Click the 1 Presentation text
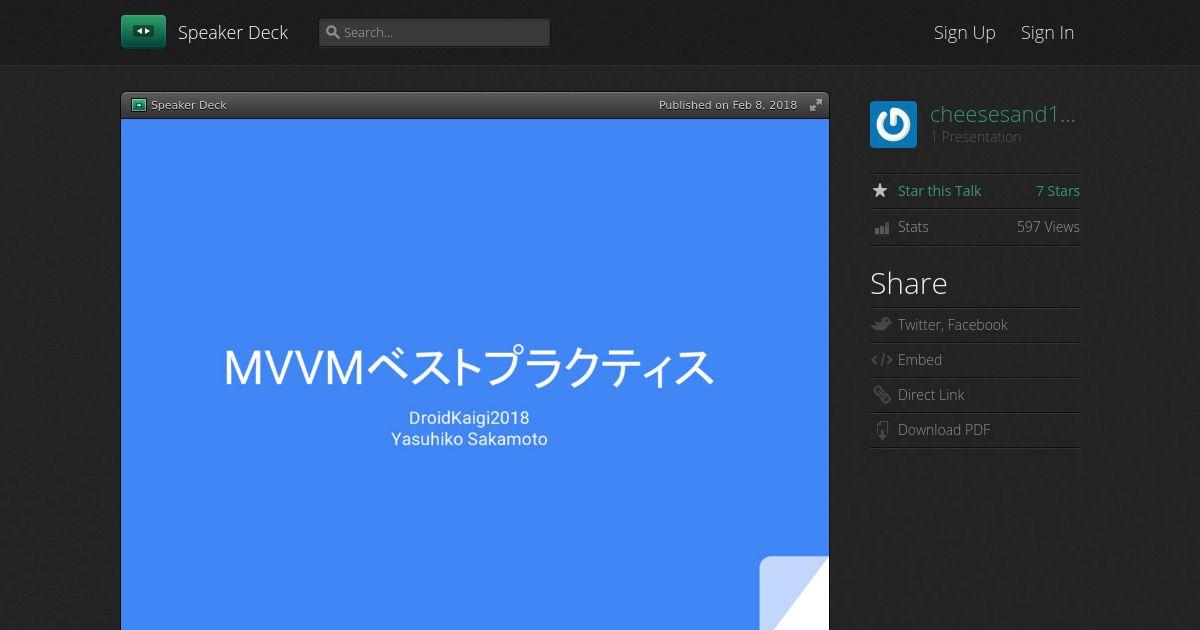The height and width of the screenshot is (630, 1200). (976, 137)
